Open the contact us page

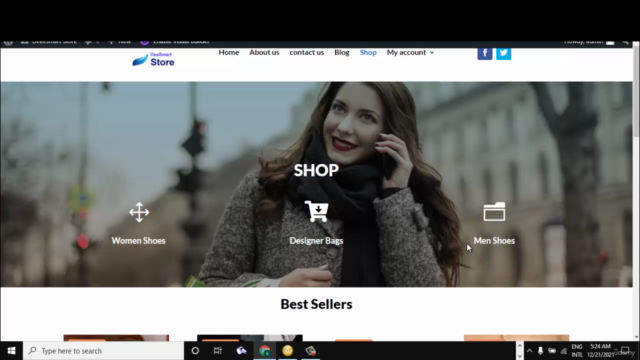(307, 52)
